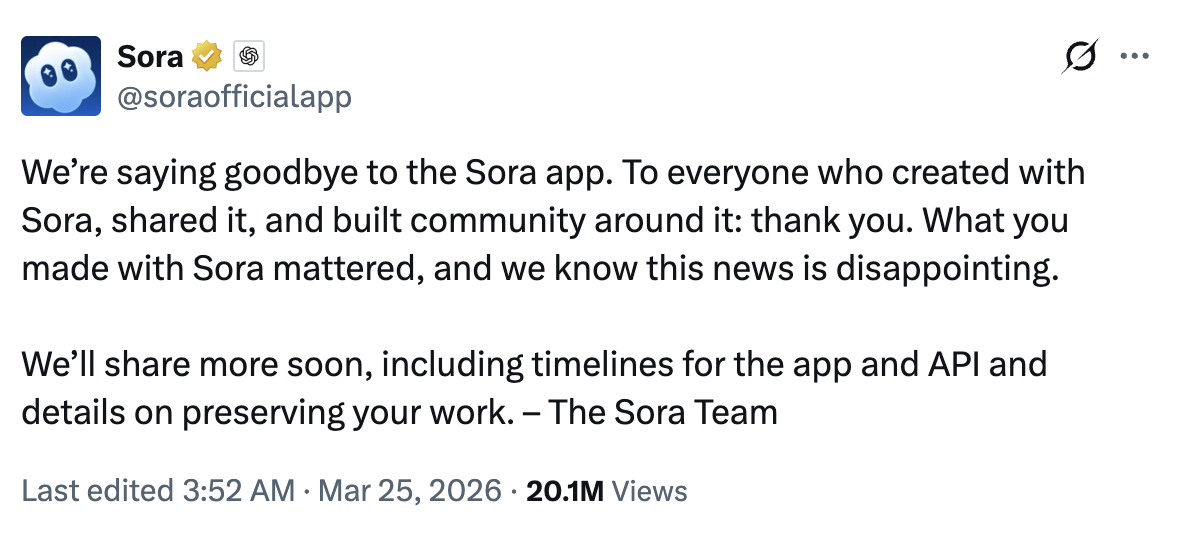Screen dimensions: 1184x536
Task: Click "details on preserving your work" text
Action: 260,412
